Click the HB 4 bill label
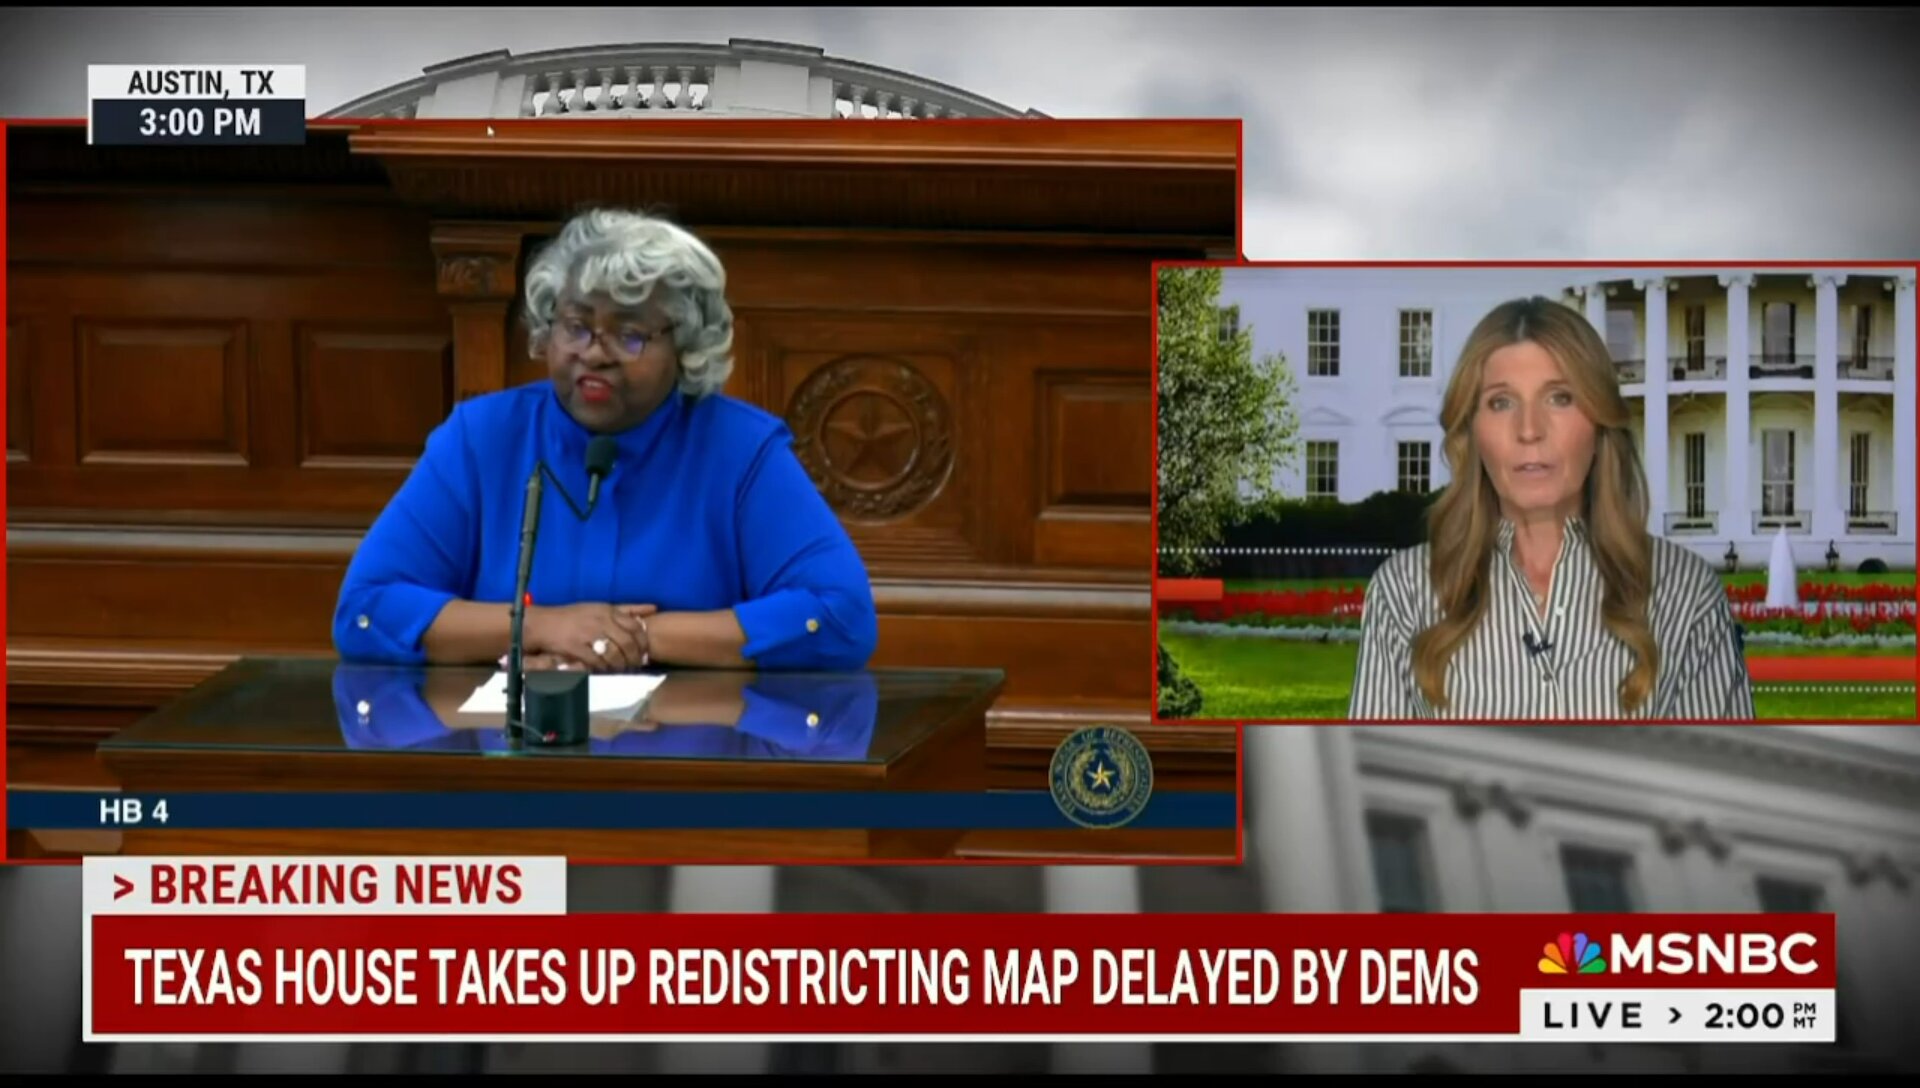Image resolution: width=1920 pixels, height=1088 pixels. point(133,811)
